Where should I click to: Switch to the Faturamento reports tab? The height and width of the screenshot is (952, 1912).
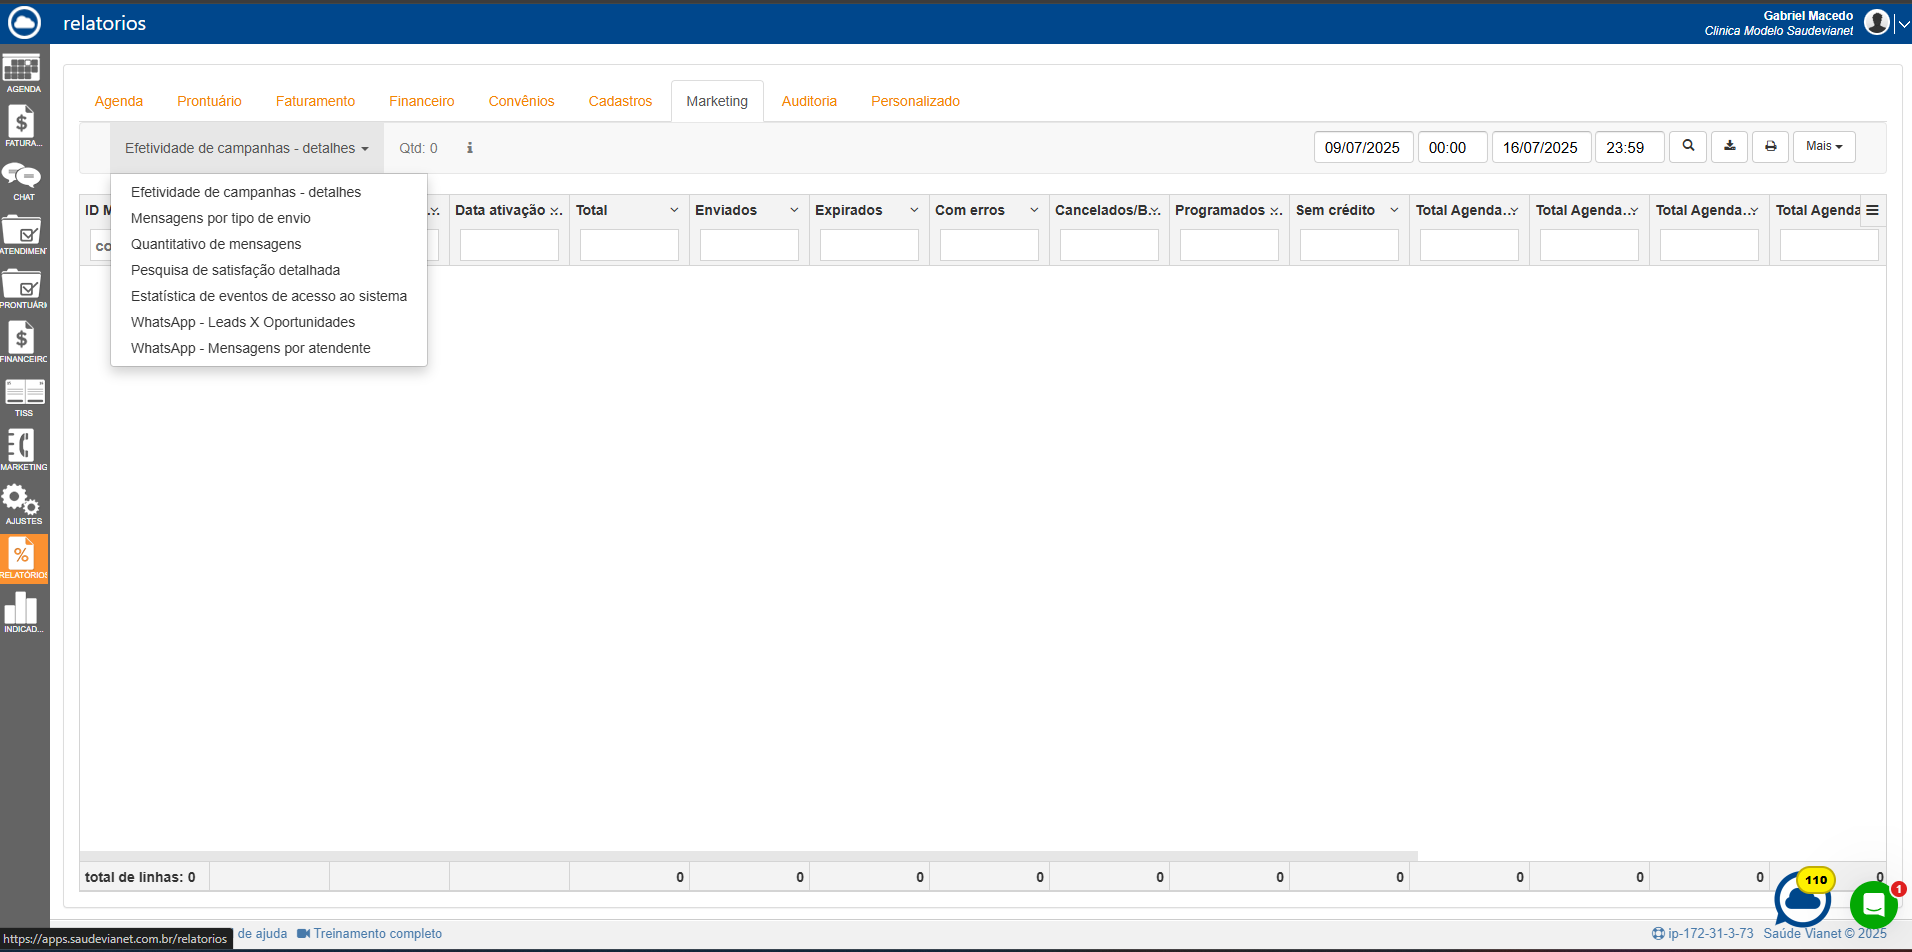point(315,101)
